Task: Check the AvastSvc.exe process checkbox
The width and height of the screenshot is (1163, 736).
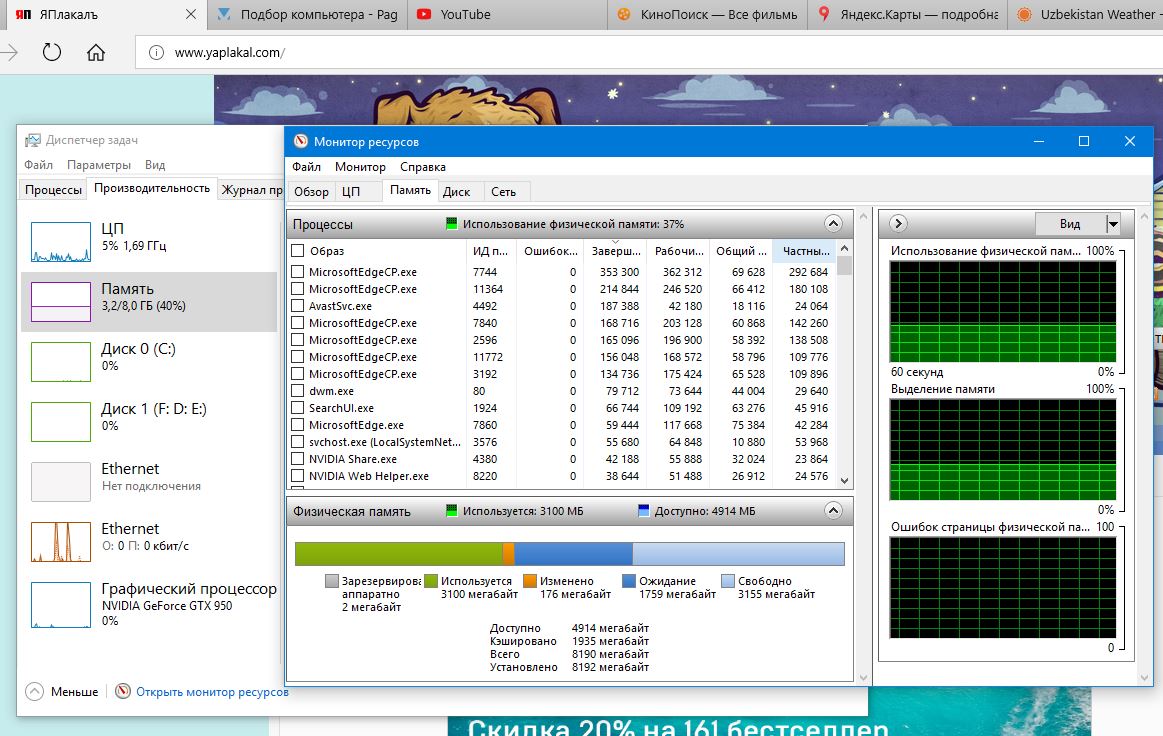Action: (297, 306)
